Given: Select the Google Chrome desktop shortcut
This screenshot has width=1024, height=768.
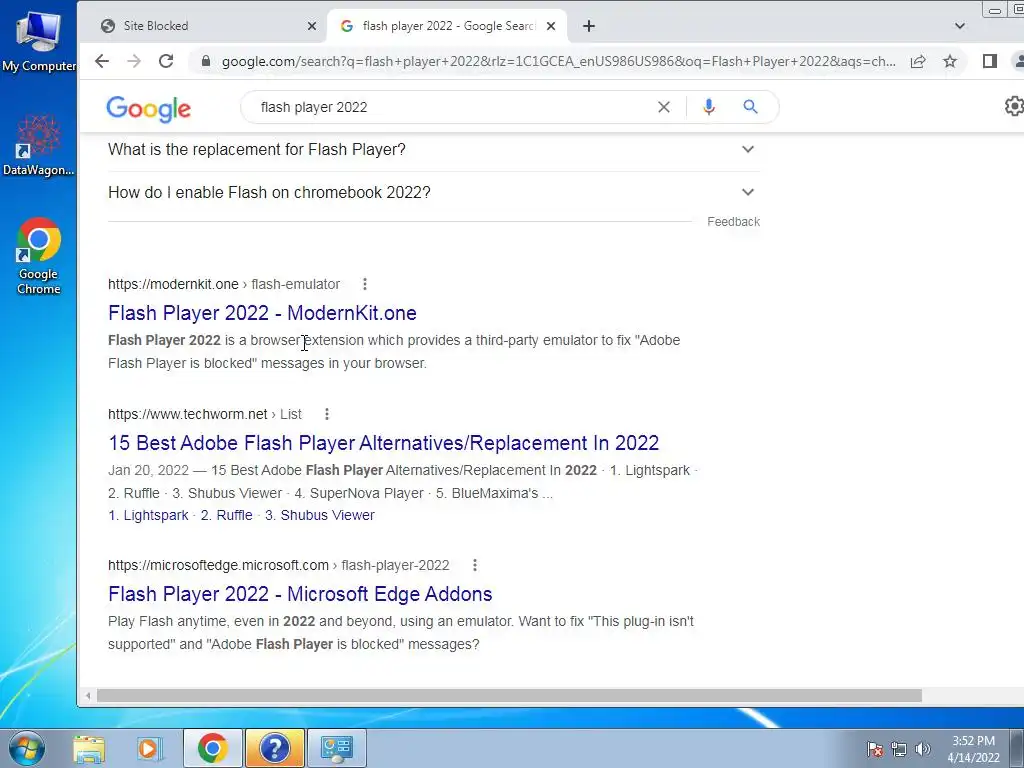Looking at the screenshot, I should [39, 256].
